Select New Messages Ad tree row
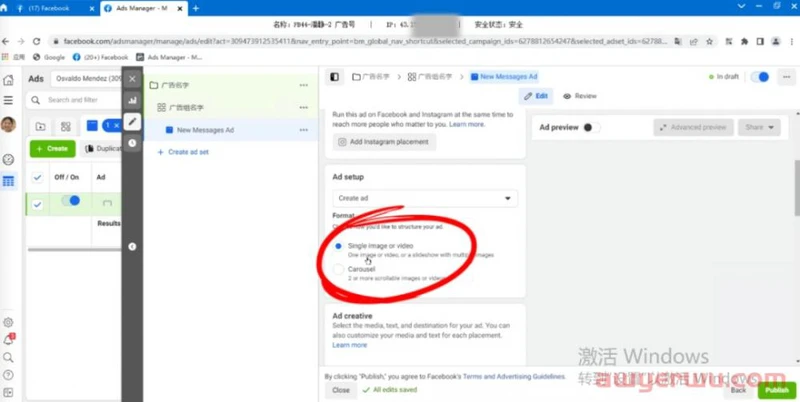This screenshot has width=800, height=402. coord(231,130)
